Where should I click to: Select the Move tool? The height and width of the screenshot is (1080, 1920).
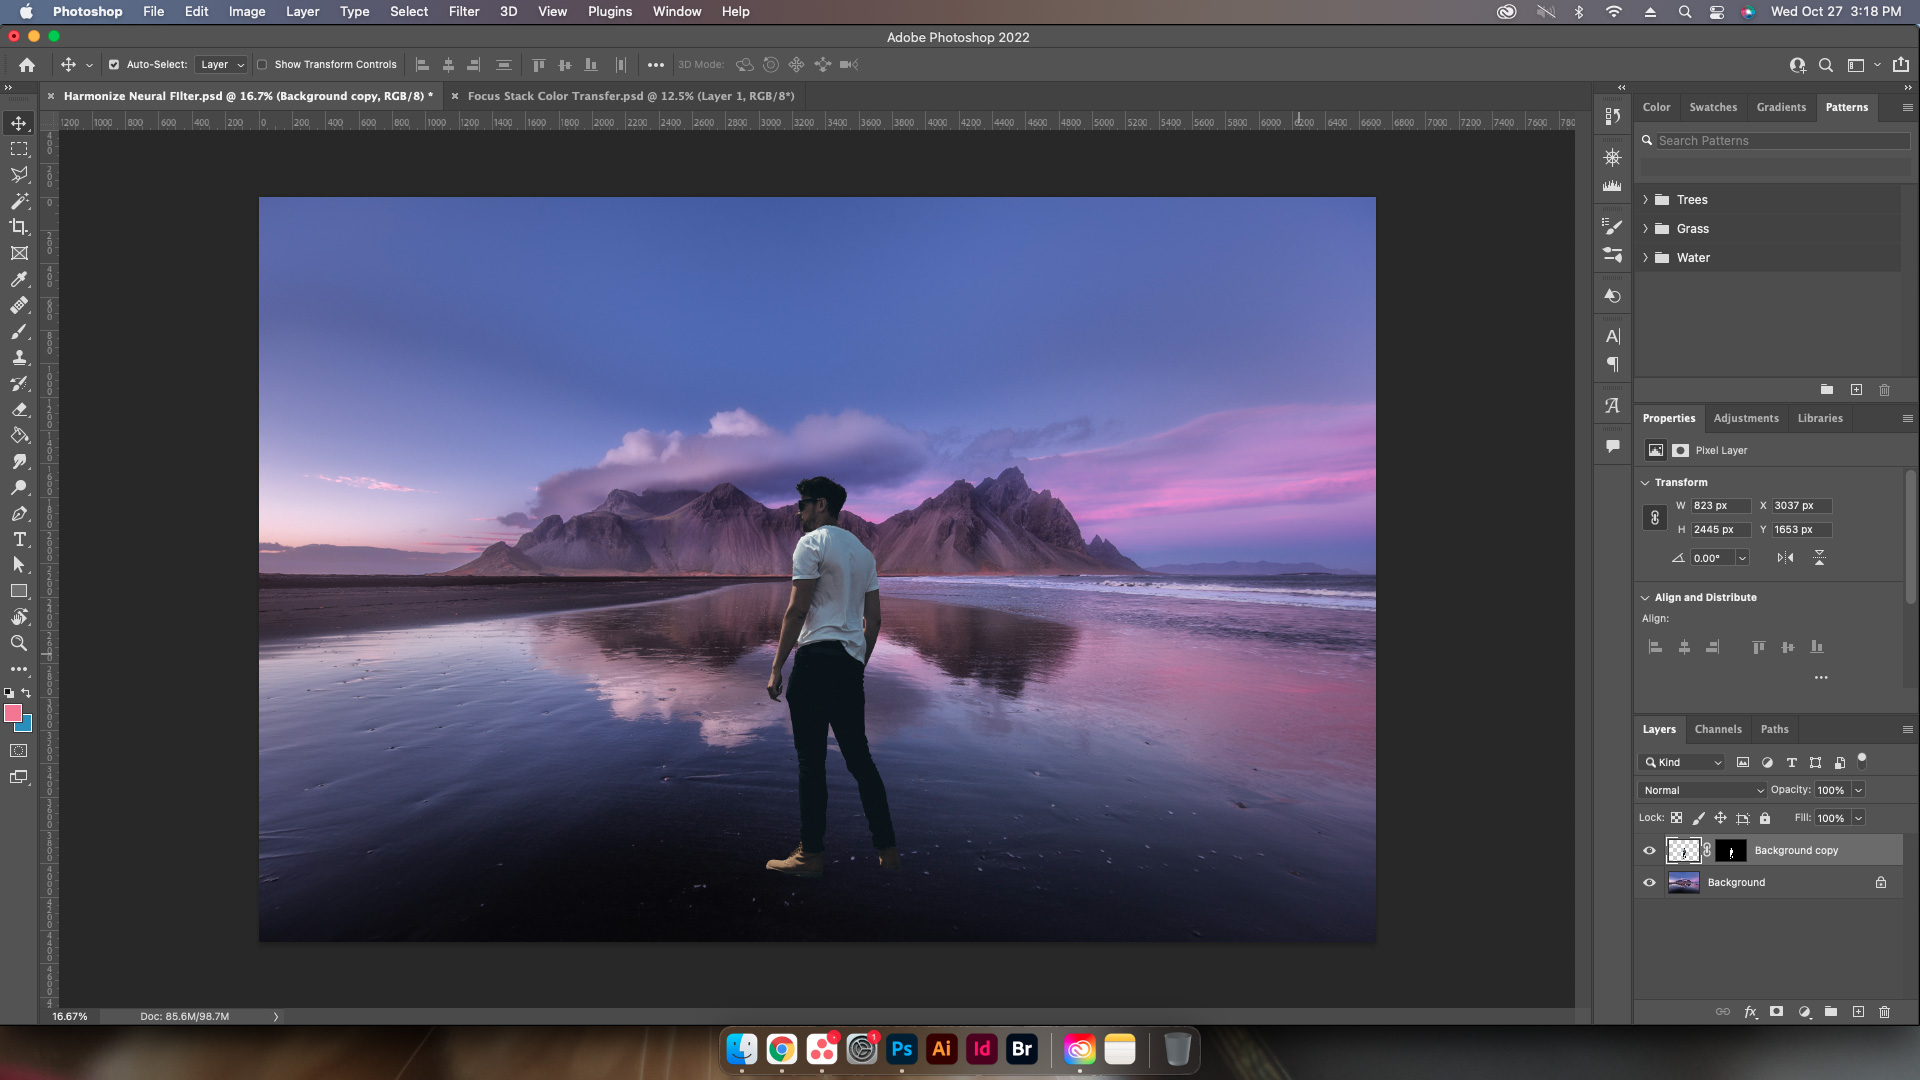[18, 123]
